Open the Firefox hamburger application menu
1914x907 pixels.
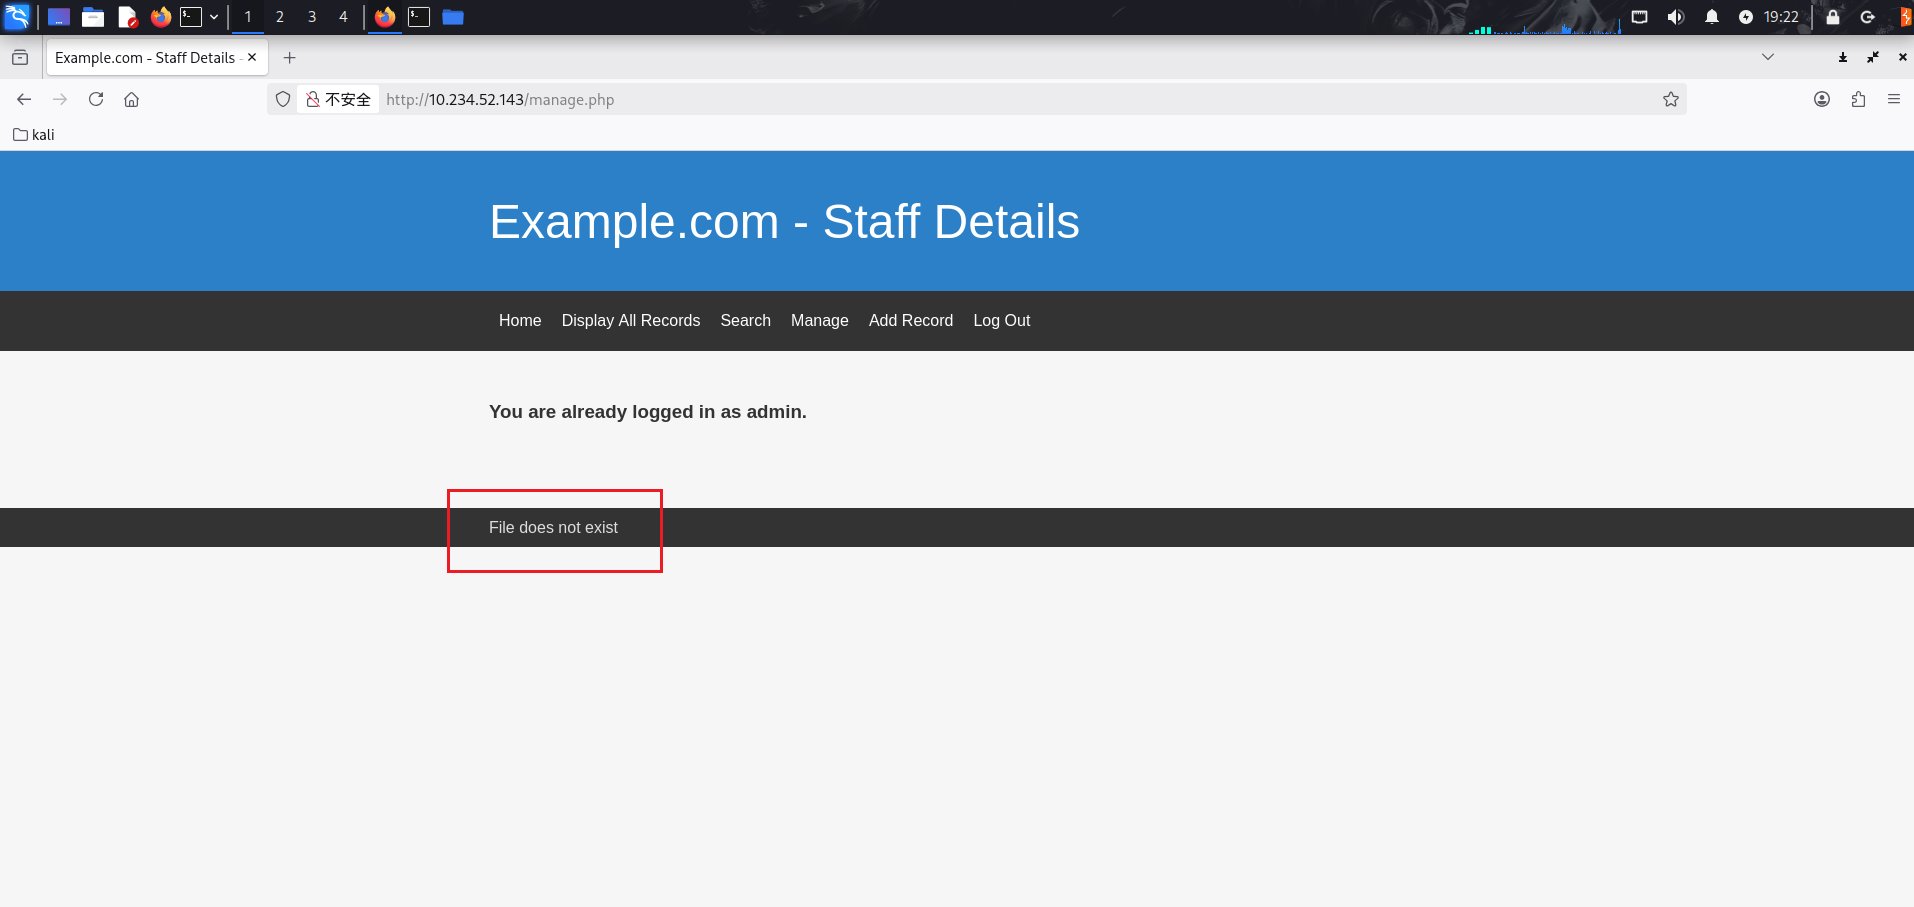coord(1893,99)
